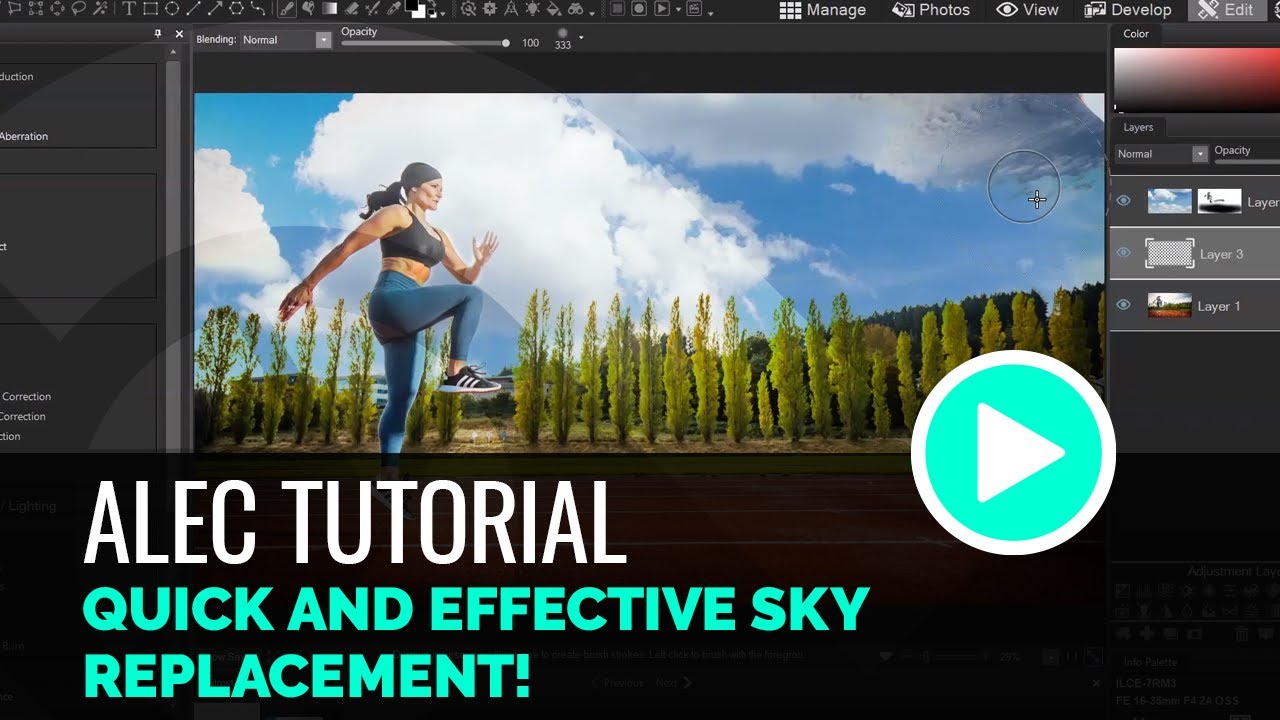
Task: Select the eraser tool
Action: coord(352,9)
